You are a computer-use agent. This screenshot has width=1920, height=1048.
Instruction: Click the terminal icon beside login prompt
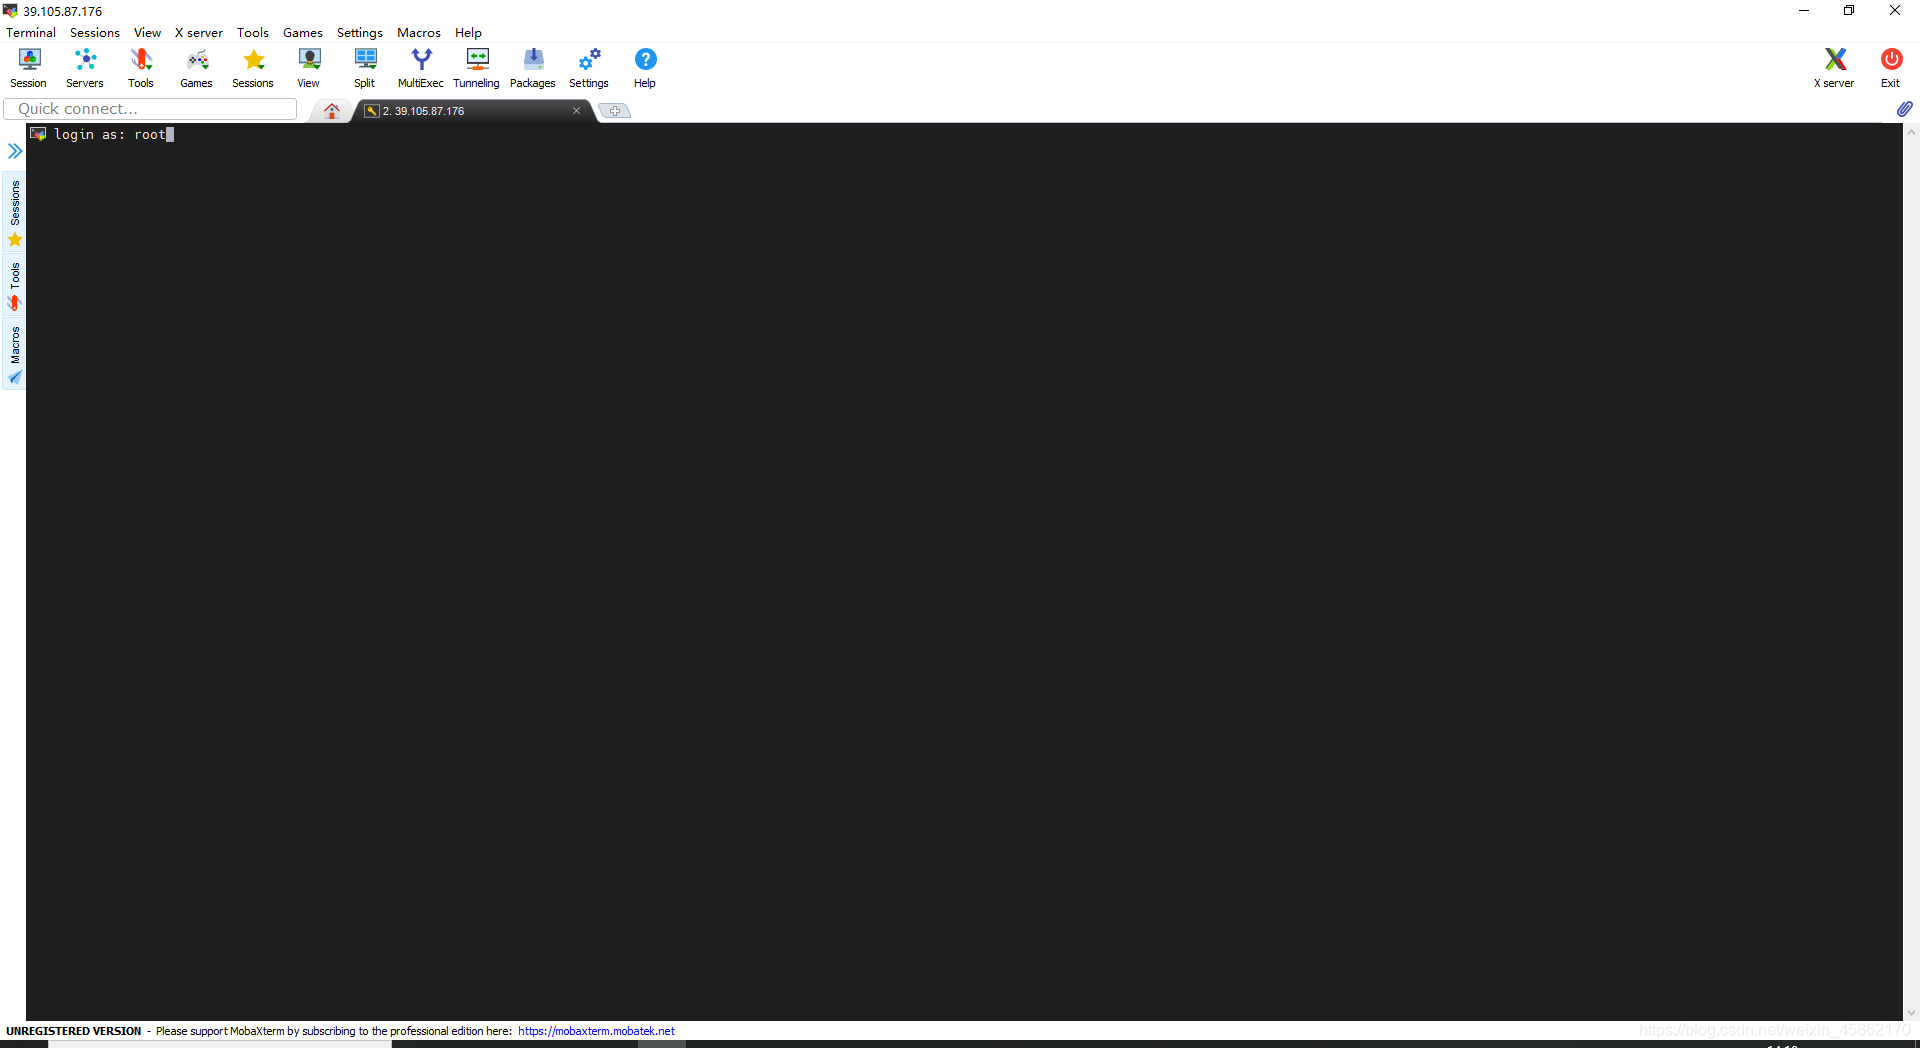(38, 134)
